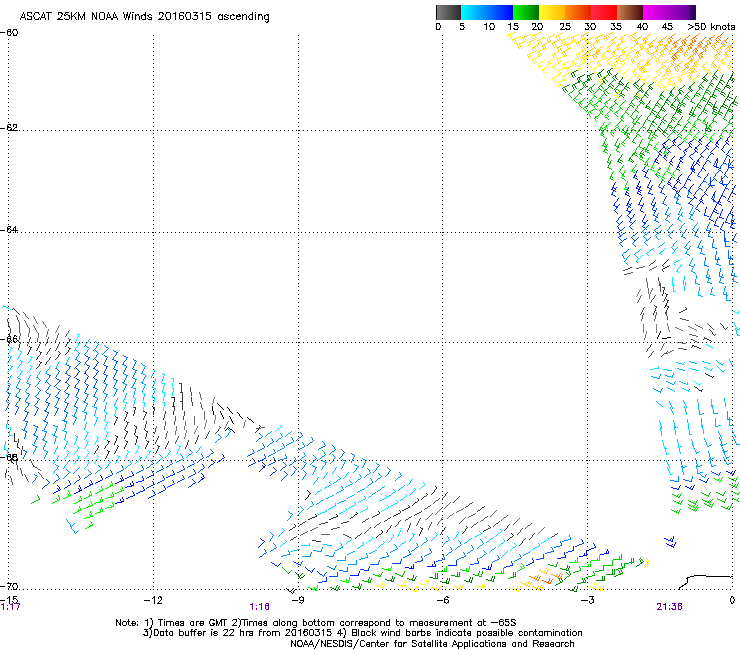Click the purple time stamp 1:16
This screenshot has width=740, height=650.
pyautogui.click(x=259, y=607)
